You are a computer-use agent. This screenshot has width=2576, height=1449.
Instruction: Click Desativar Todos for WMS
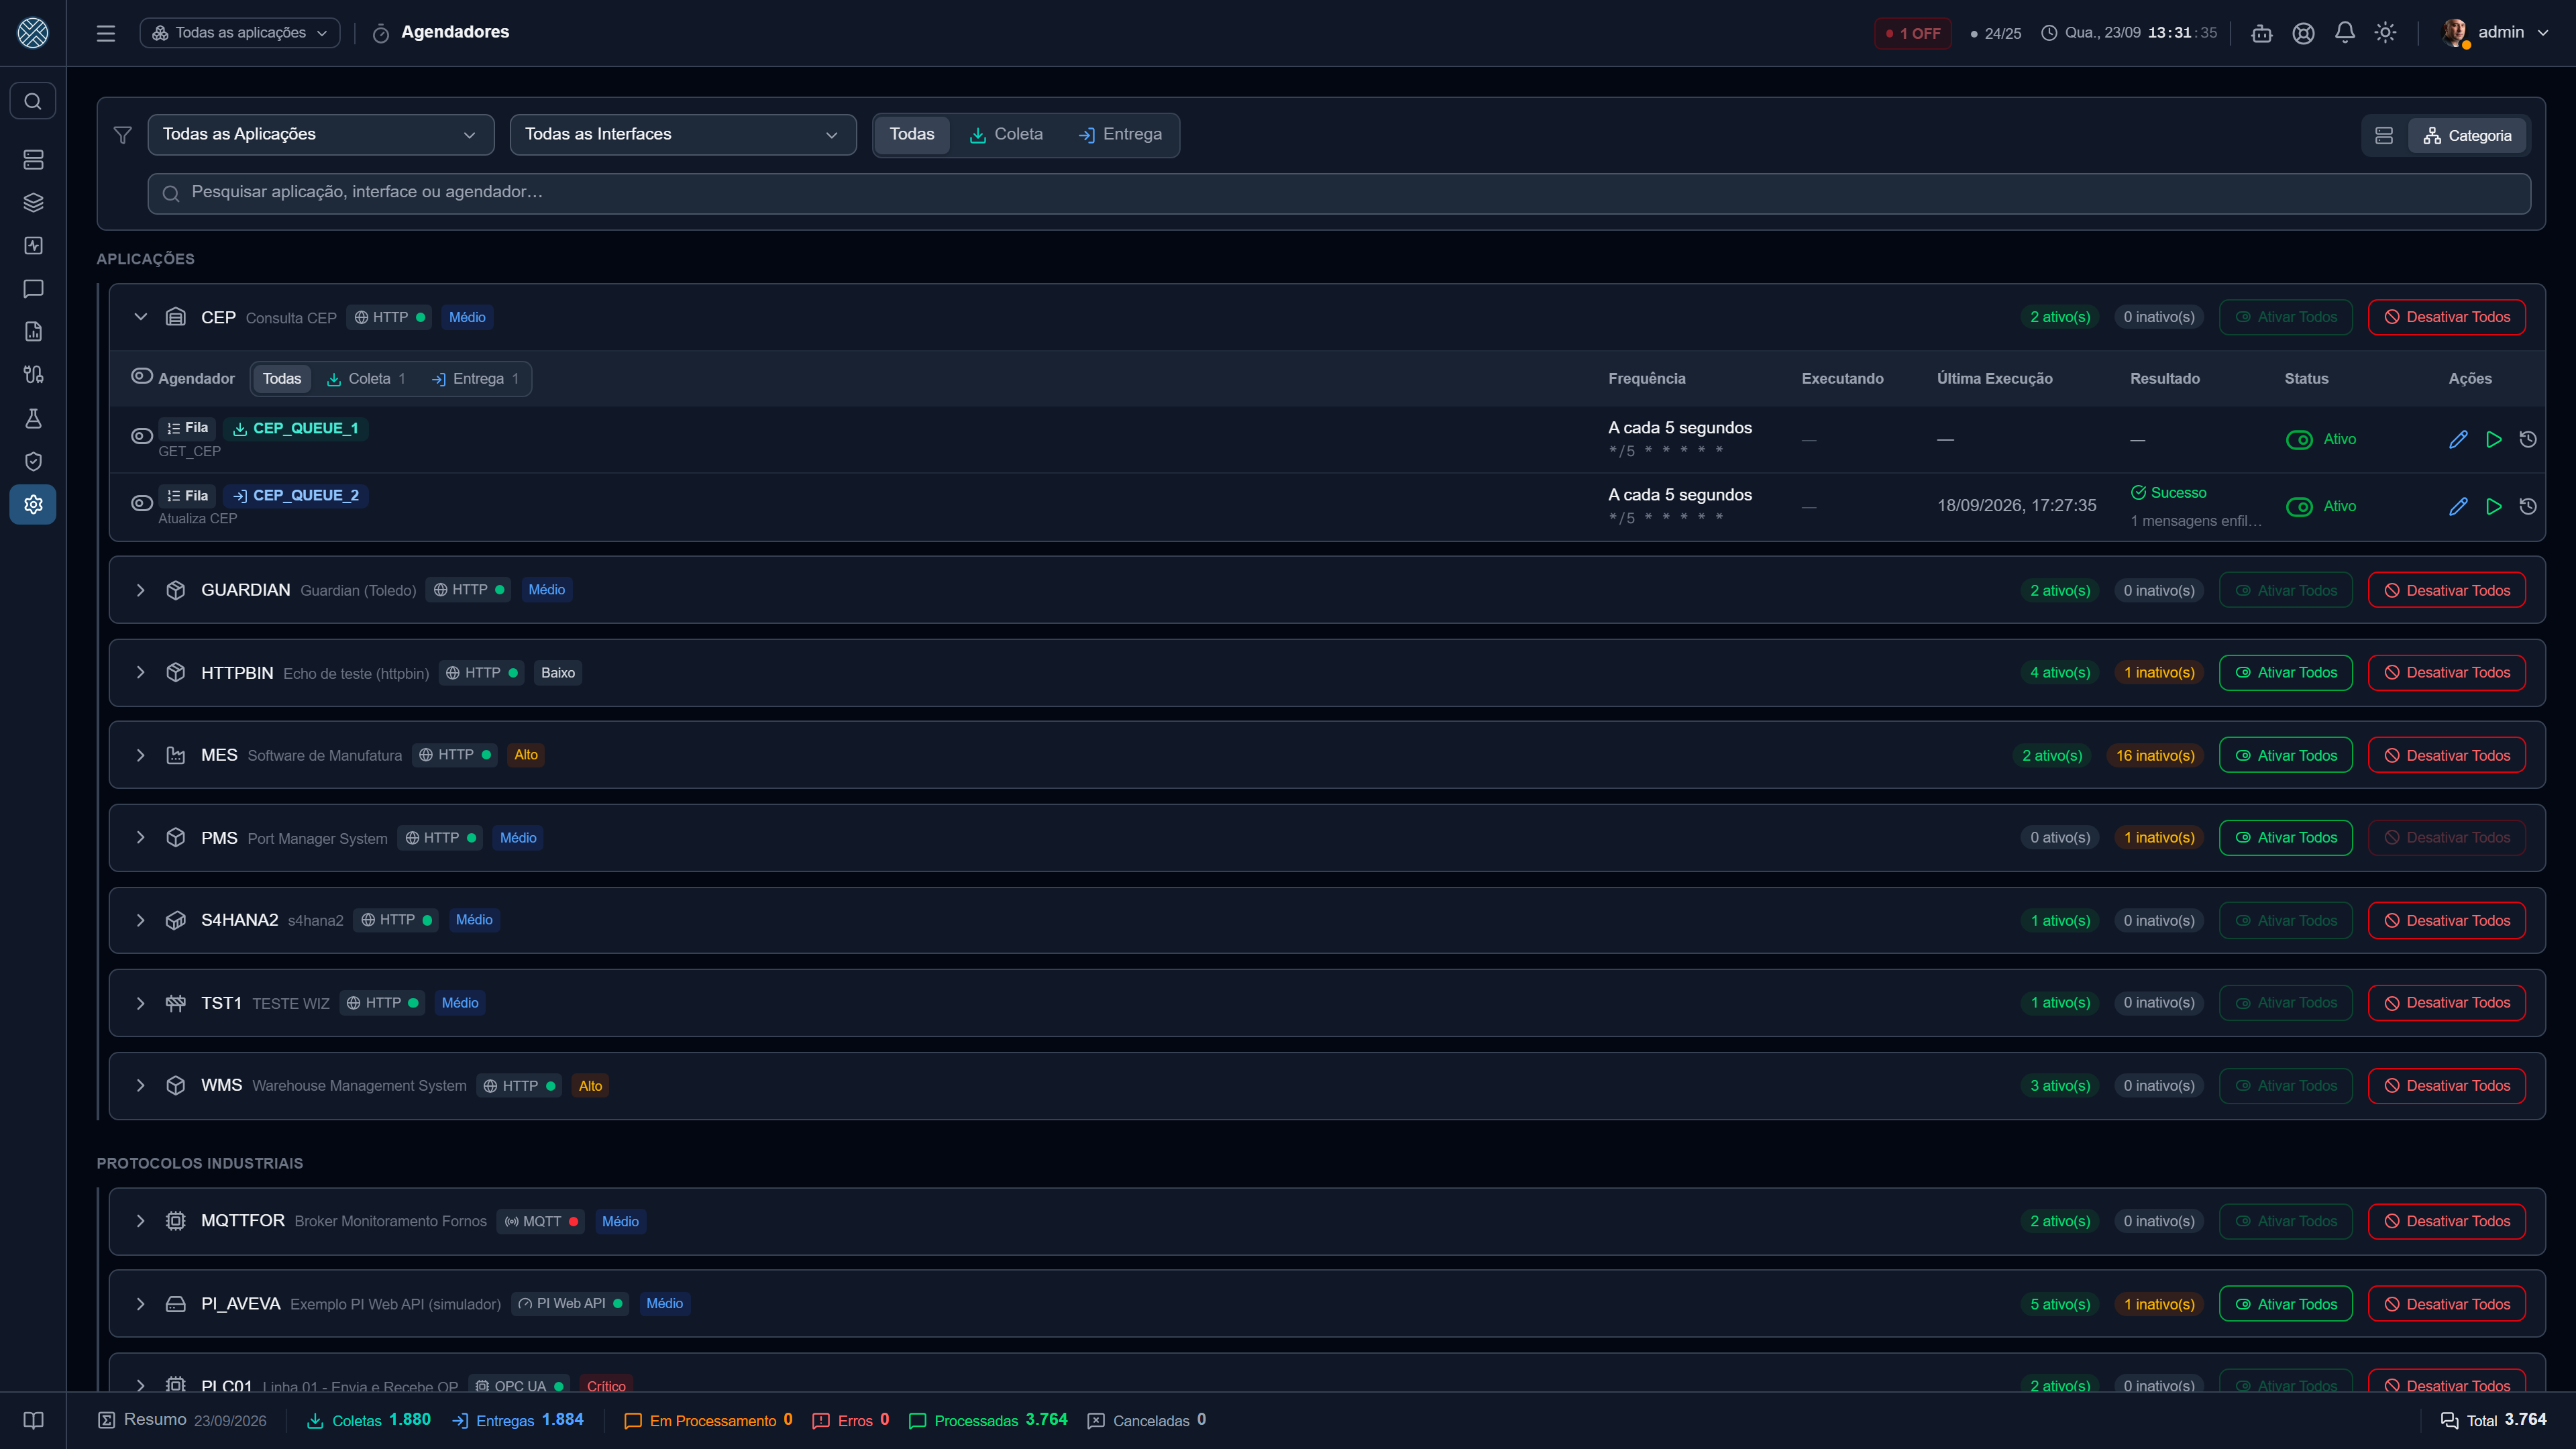coord(2447,1086)
